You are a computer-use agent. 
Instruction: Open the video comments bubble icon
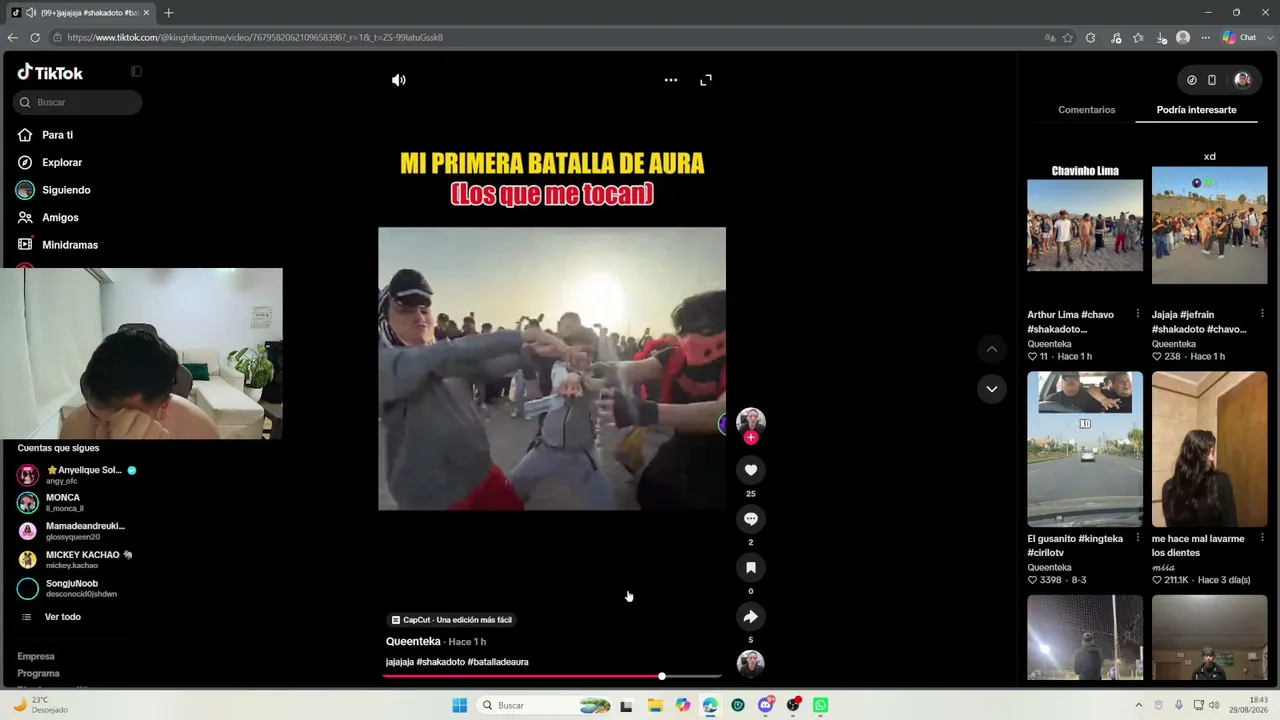[751, 518]
